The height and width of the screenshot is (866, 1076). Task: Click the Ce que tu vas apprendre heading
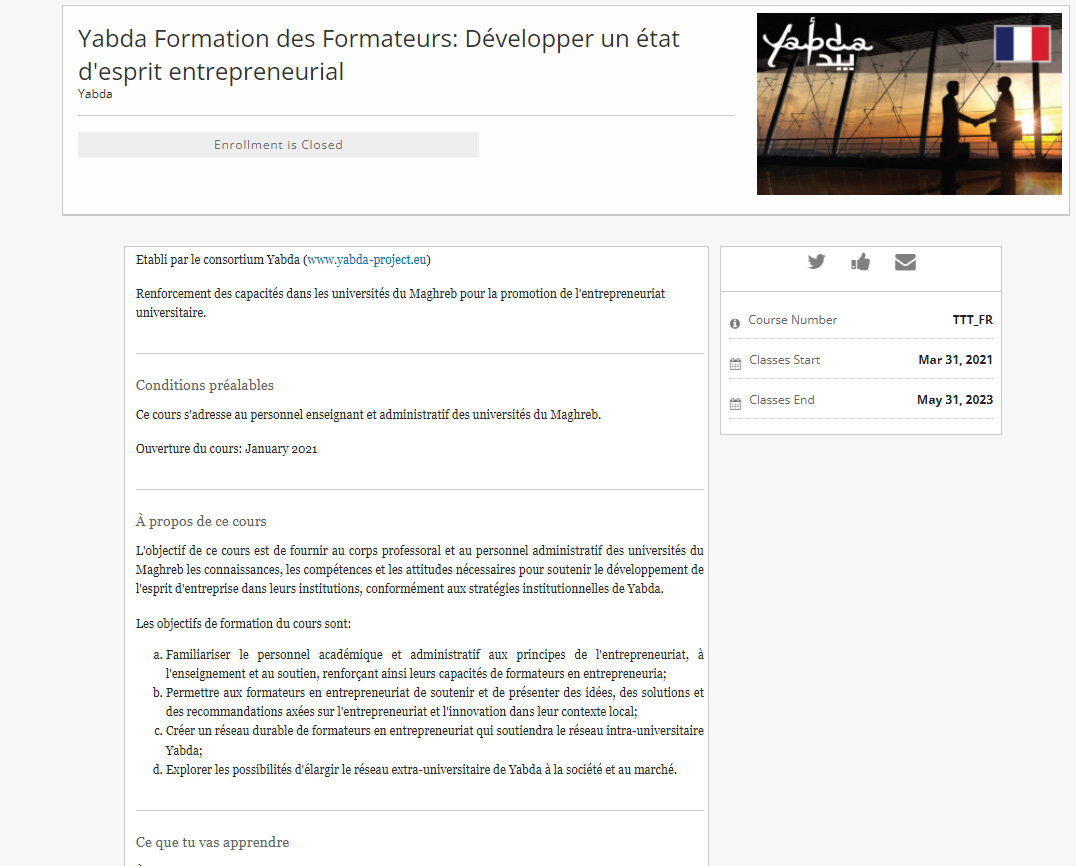point(213,842)
